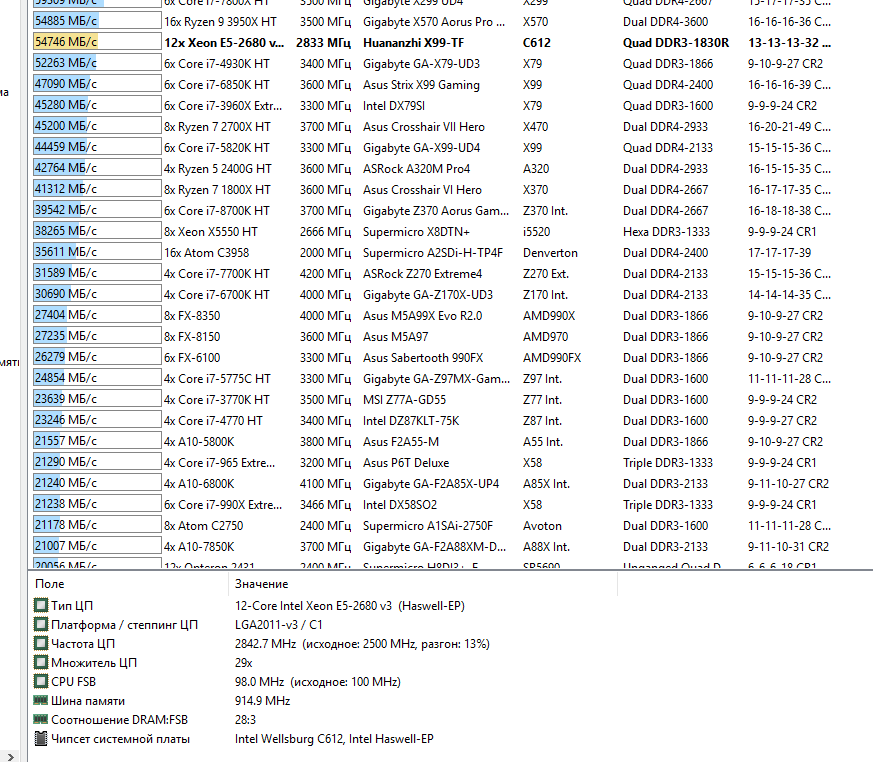The height and width of the screenshot is (762, 873).
Task: Click the Supermicro A2SDi-H-TP4F cell
Action: coord(433,253)
